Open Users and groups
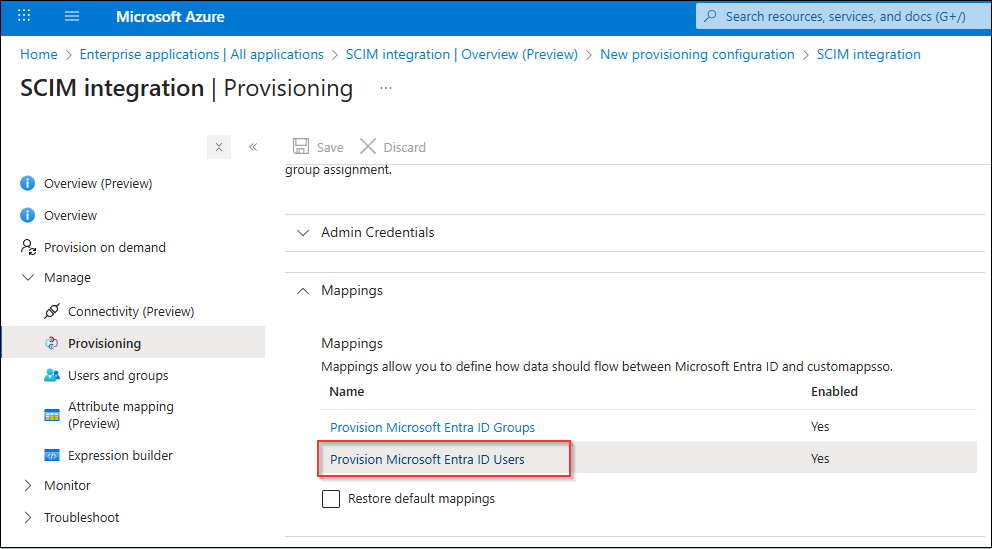992x549 pixels. 118,375
